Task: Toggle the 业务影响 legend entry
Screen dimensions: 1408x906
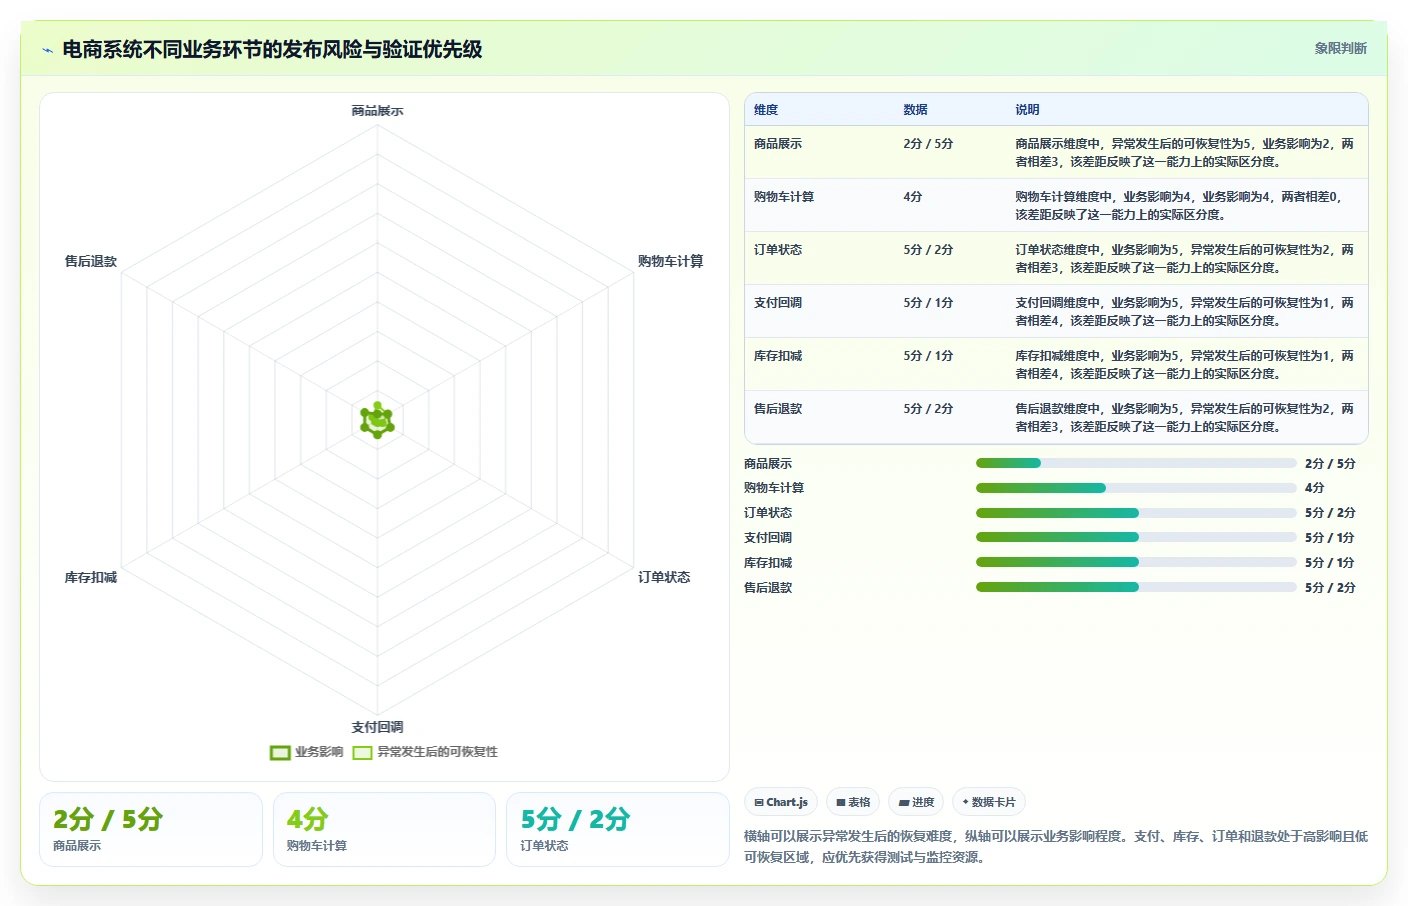Action: tap(307, 752)
